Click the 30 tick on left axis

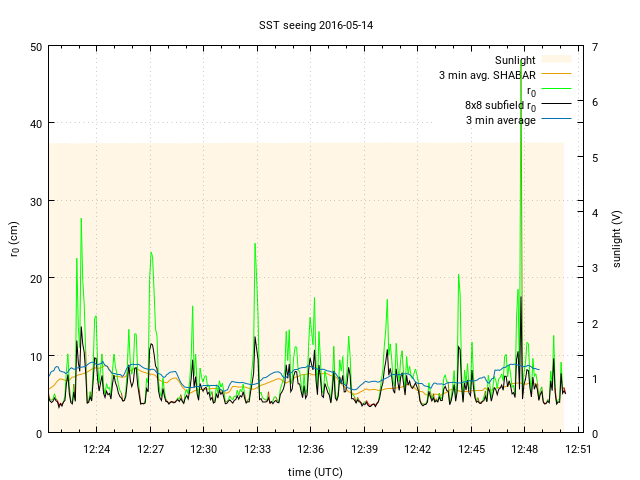pos(36,201)
